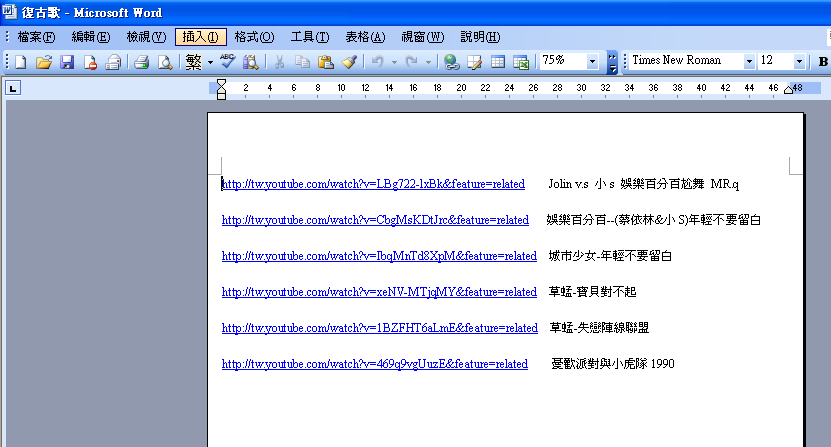Create a new blank document
The width and height of the screenshot is (831, 447).
tap(21, 62)
